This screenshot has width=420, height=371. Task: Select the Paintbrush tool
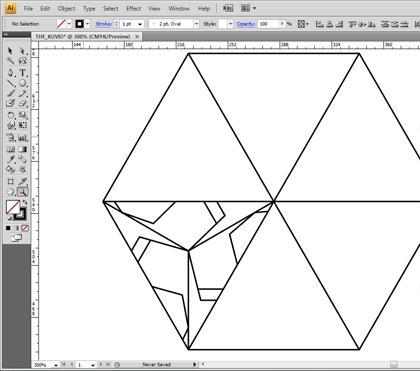coord(10,93)
